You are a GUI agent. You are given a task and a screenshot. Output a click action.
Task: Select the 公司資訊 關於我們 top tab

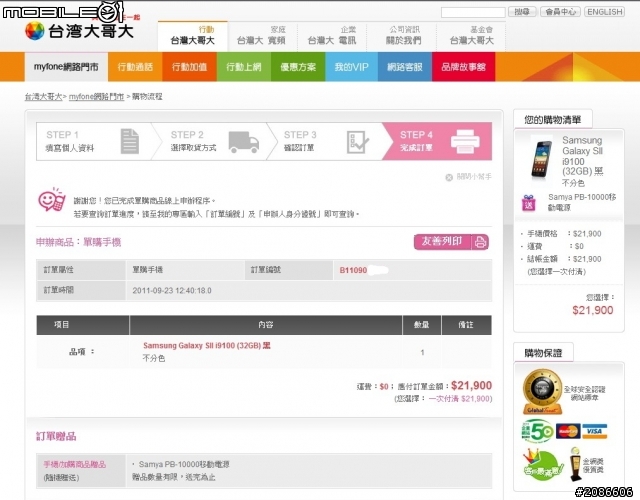402,36
